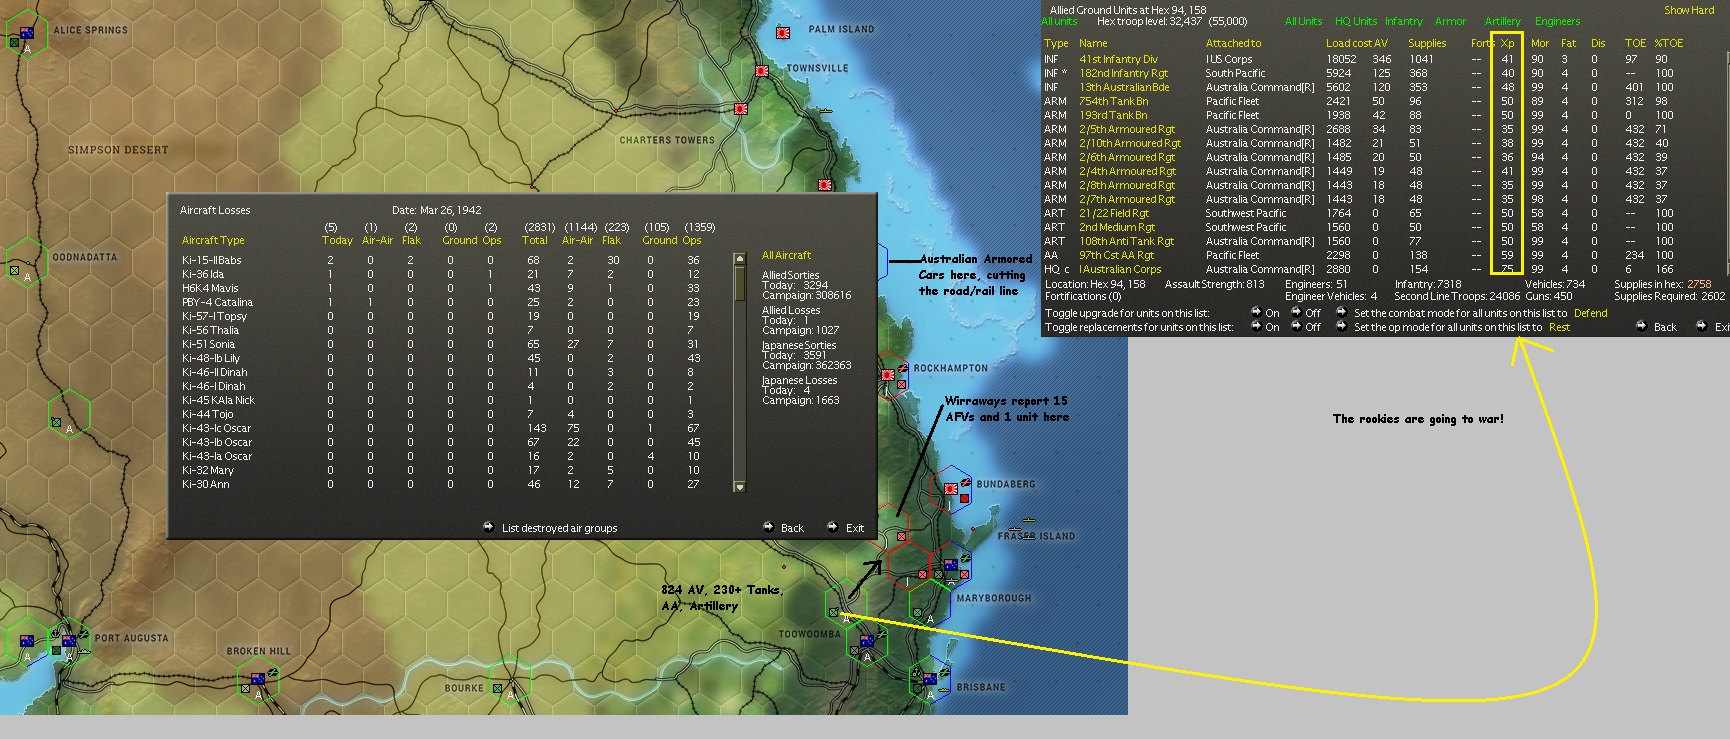Viewport: 1730px width, 739px height.
Task: Cycle the combat mode value Defend
Action: pyautogui.click(x=1591, y=313)
